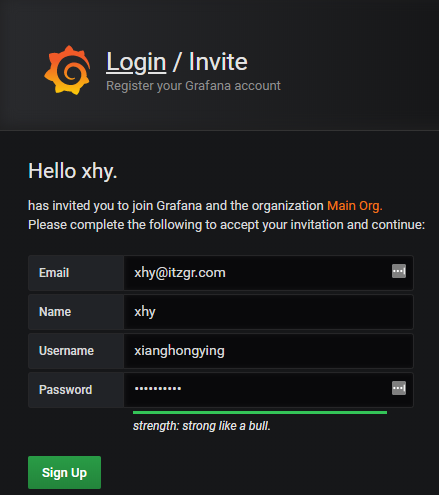Click the 'strong like a bull' strength text
The image size is (439, 495).
point(202,426)
